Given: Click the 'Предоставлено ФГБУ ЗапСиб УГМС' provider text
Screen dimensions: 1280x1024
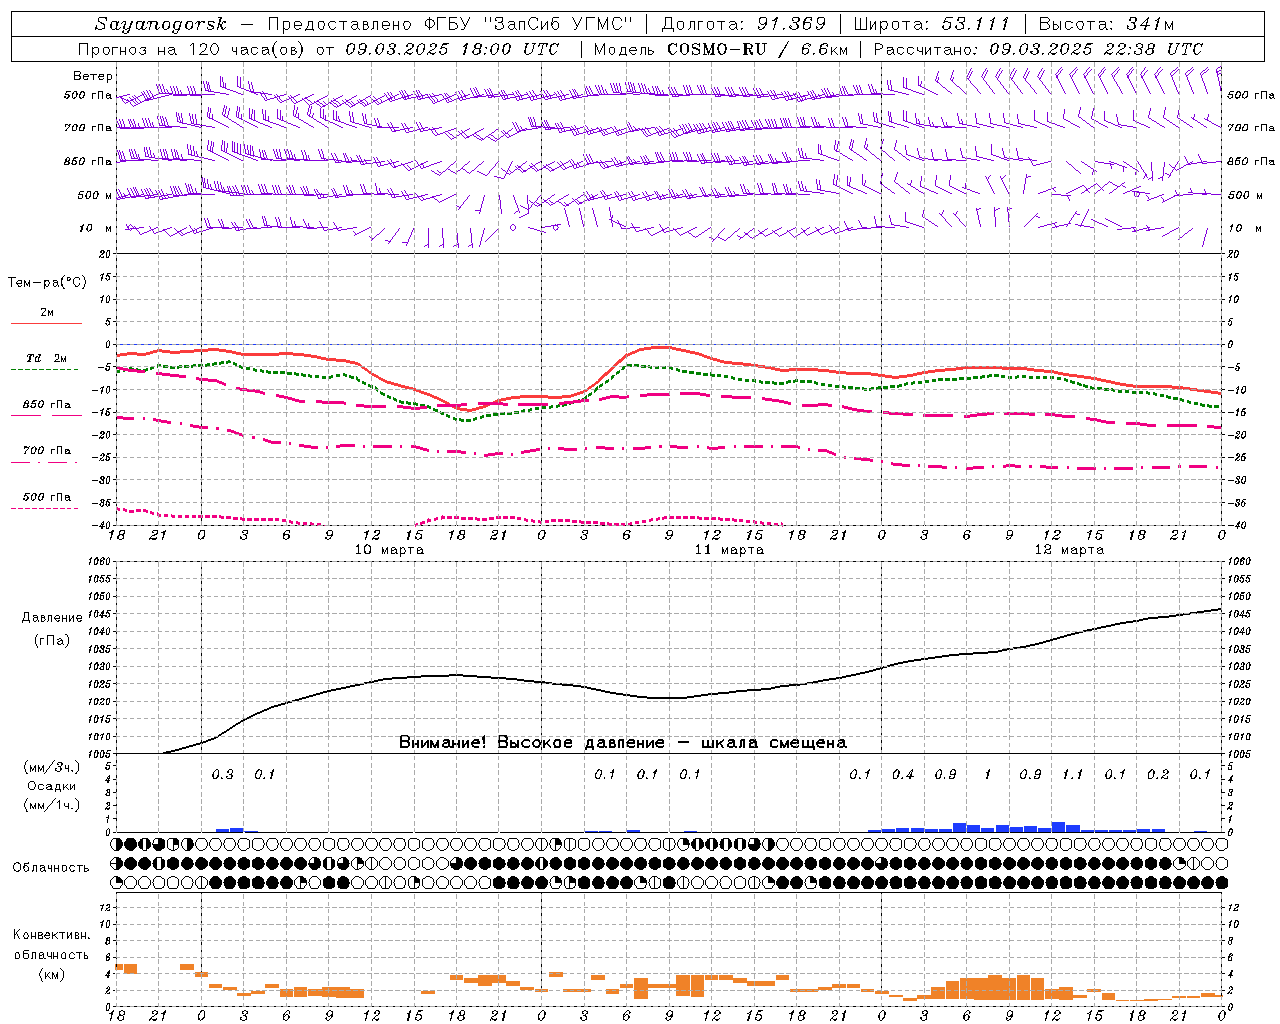Looking at the screenshot, I should pos(450,24).
